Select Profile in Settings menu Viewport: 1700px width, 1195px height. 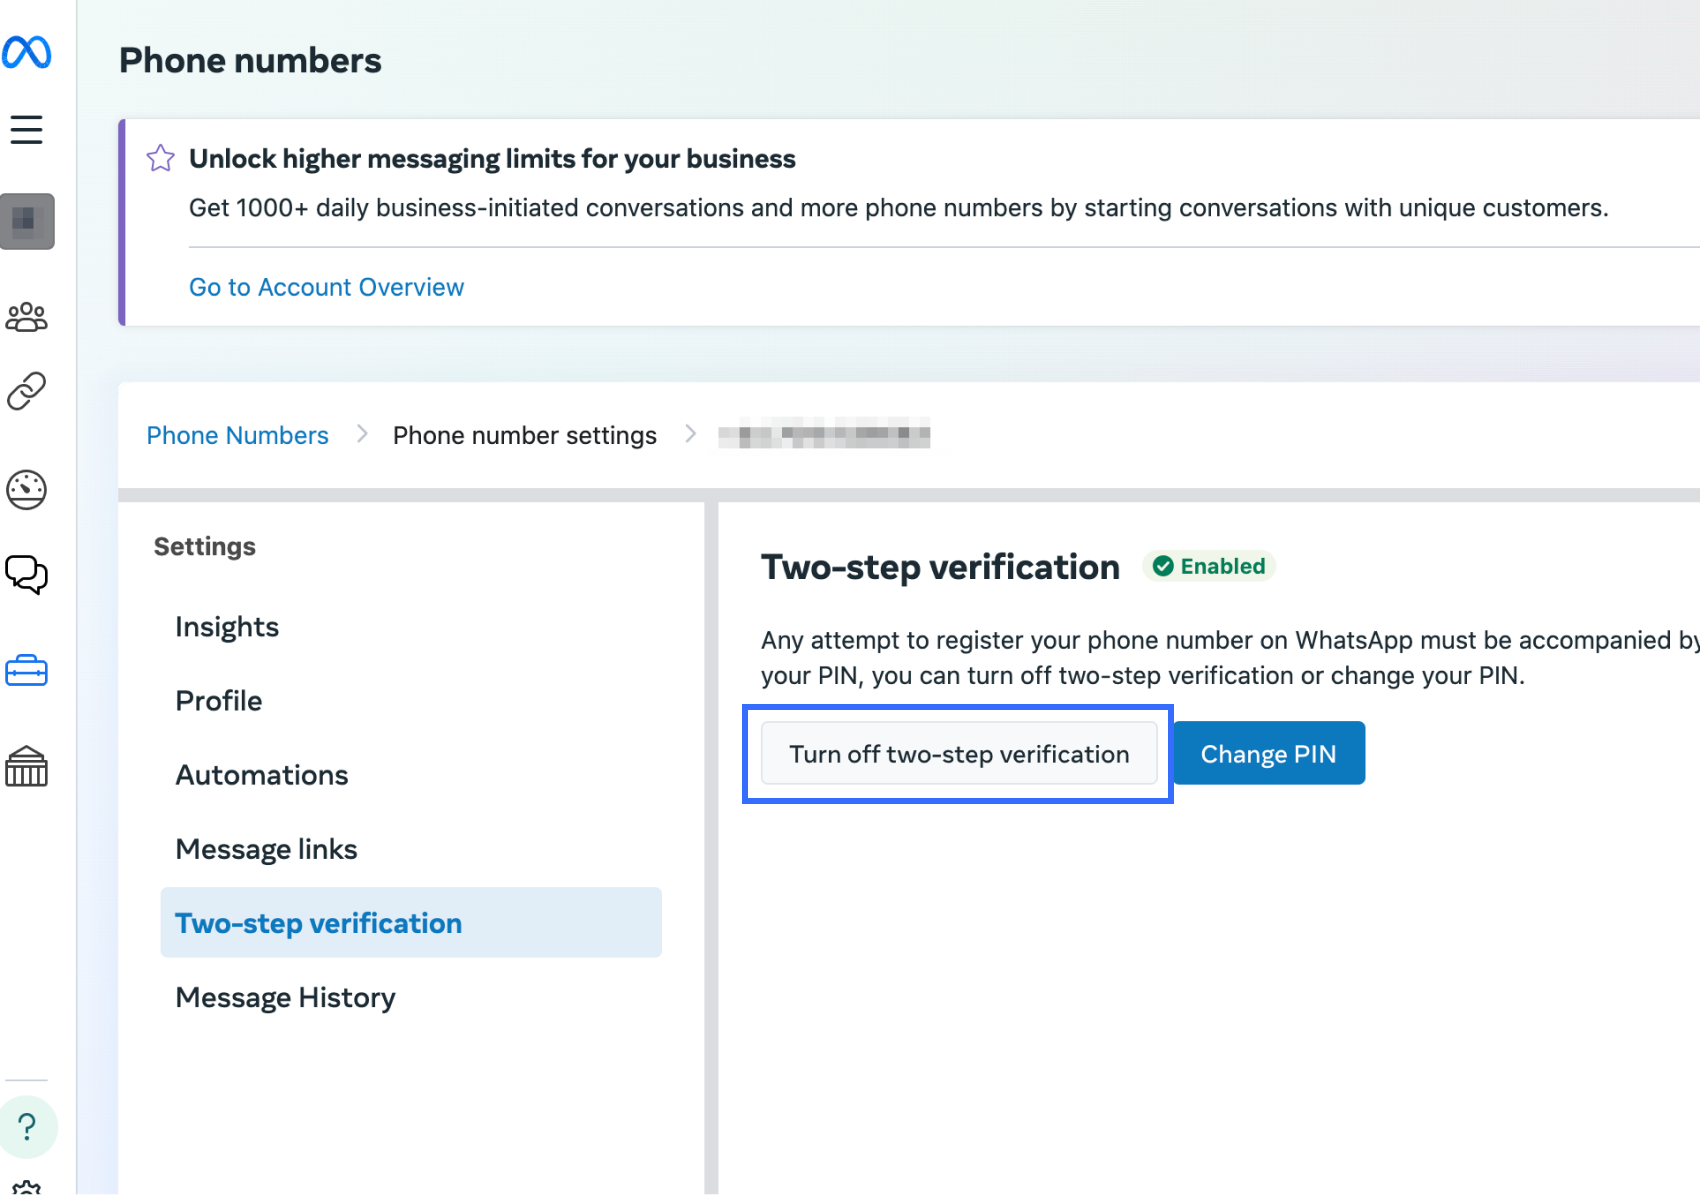pos(219,701)
